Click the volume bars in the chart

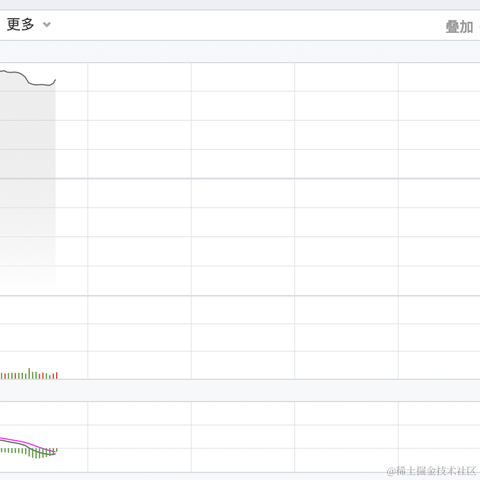click(x=29, y=374)
